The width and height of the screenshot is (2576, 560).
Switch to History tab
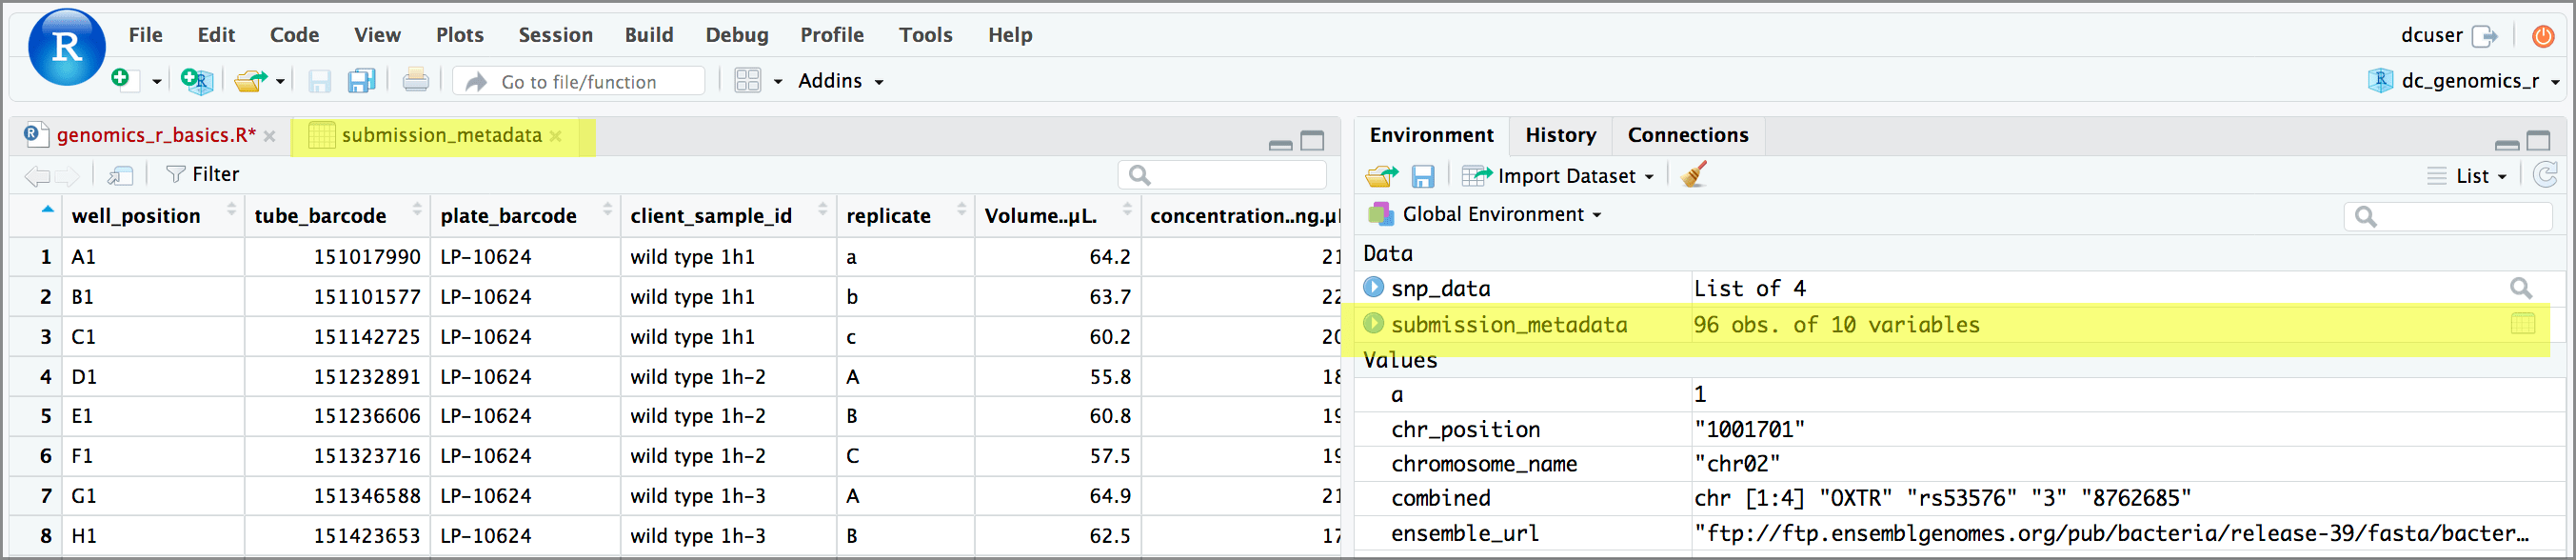pos(1560,135)
